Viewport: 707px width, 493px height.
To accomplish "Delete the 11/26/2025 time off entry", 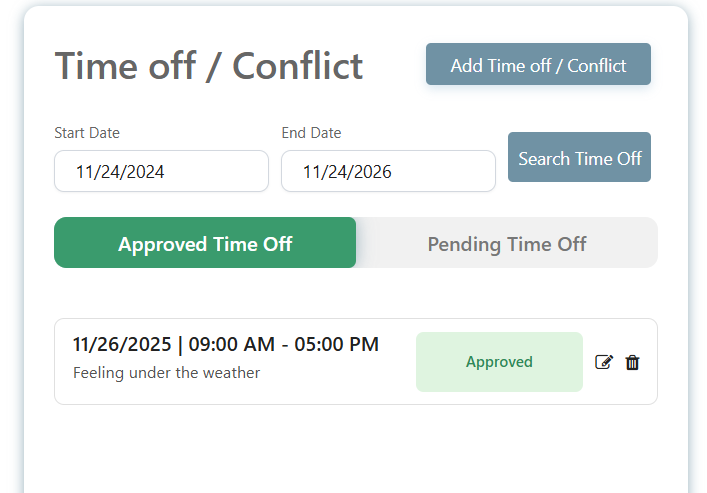I will 632,362.
